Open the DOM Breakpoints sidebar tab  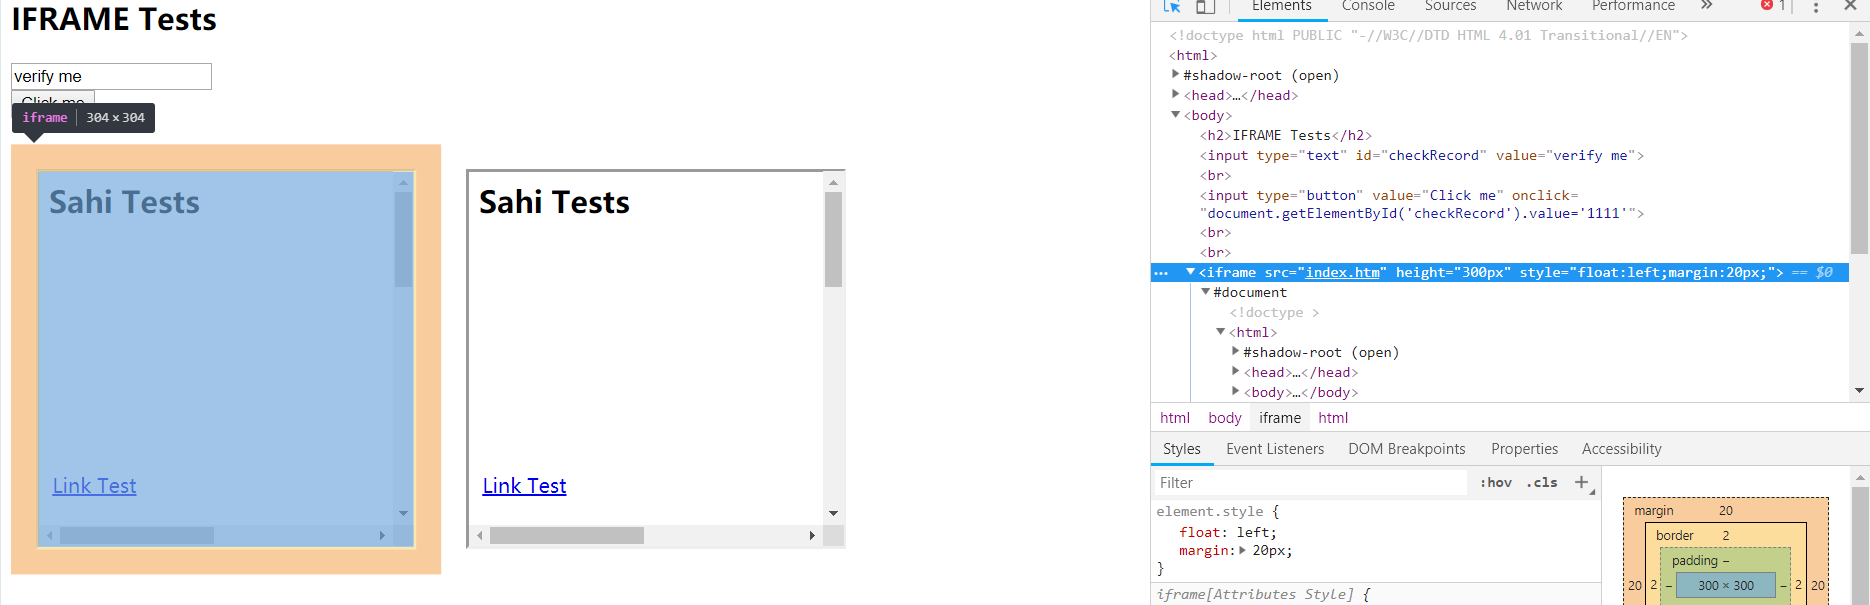click(1407, 449)
